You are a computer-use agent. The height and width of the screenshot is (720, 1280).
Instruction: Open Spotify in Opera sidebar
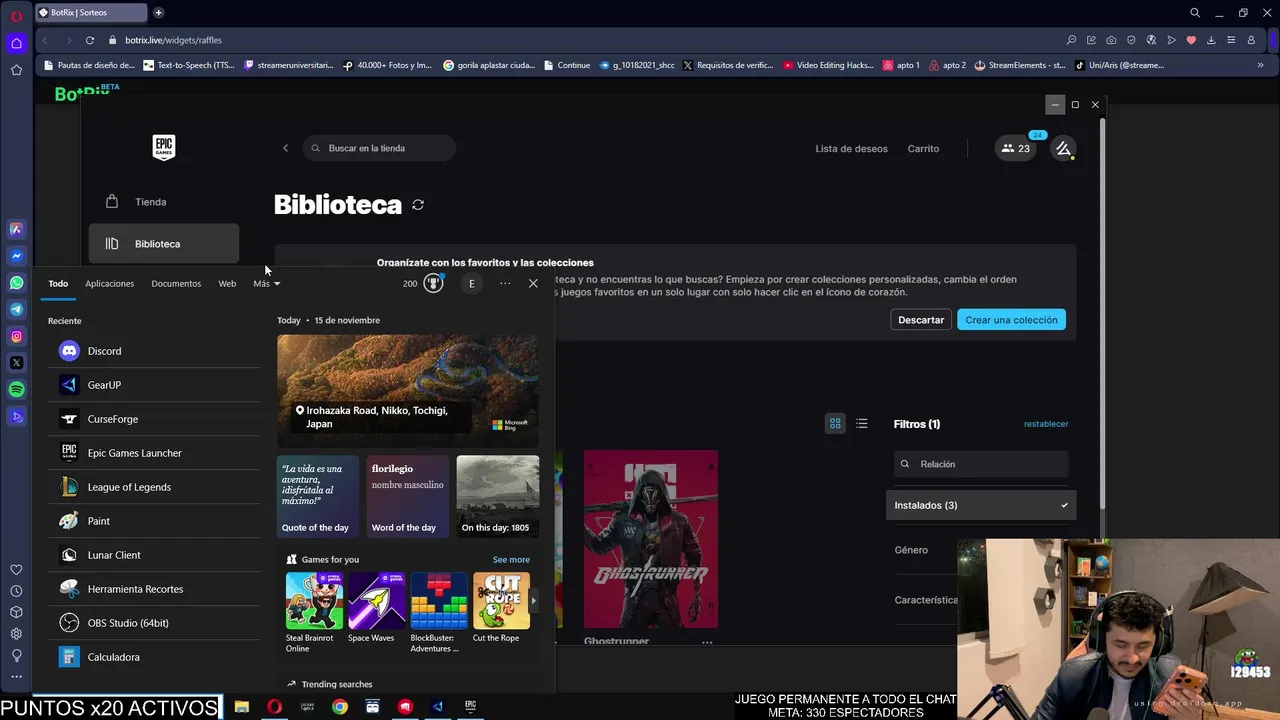pyautogui.click(x=16, y=389)
